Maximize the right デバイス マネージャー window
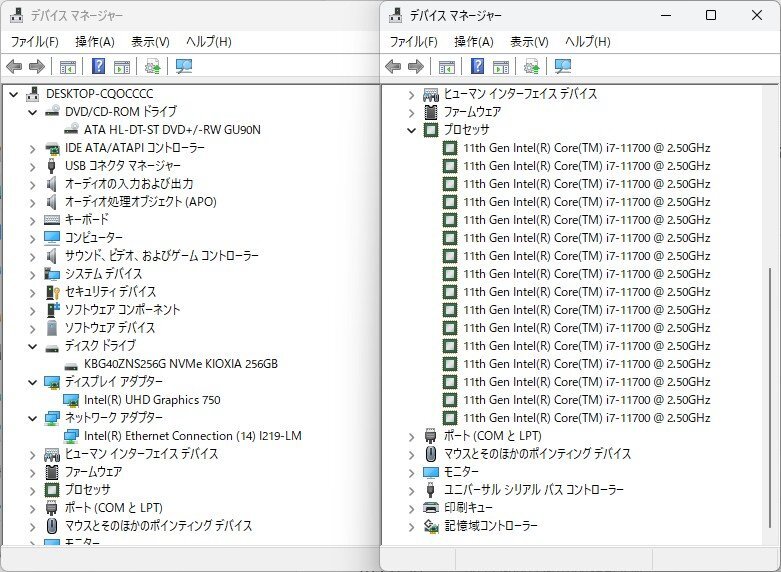 pyautogui.click(x=711, y=15)
